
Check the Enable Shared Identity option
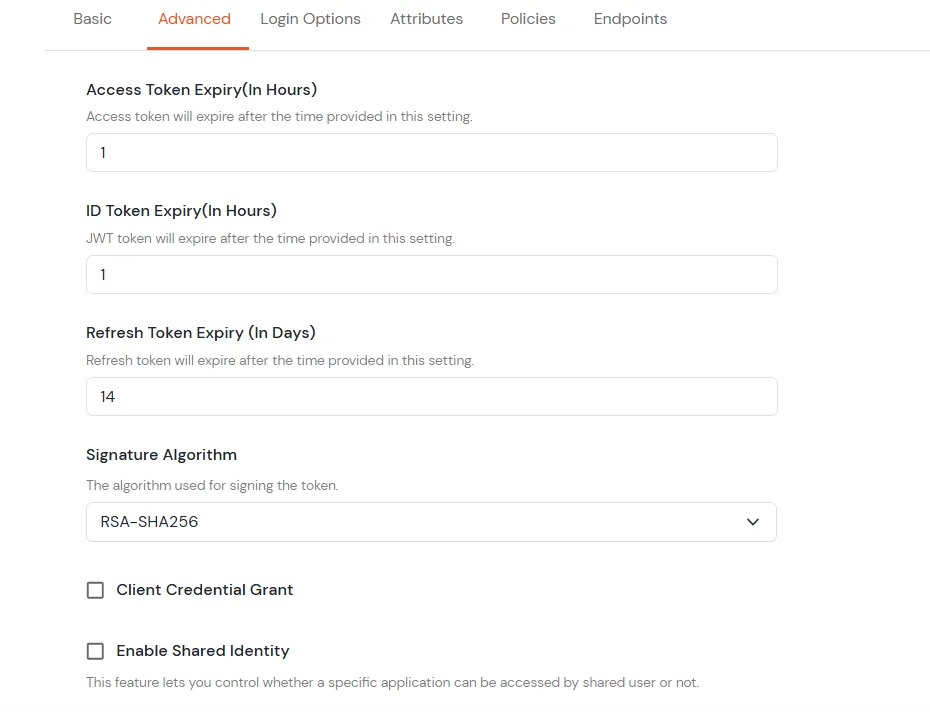(x=95, y=651)
